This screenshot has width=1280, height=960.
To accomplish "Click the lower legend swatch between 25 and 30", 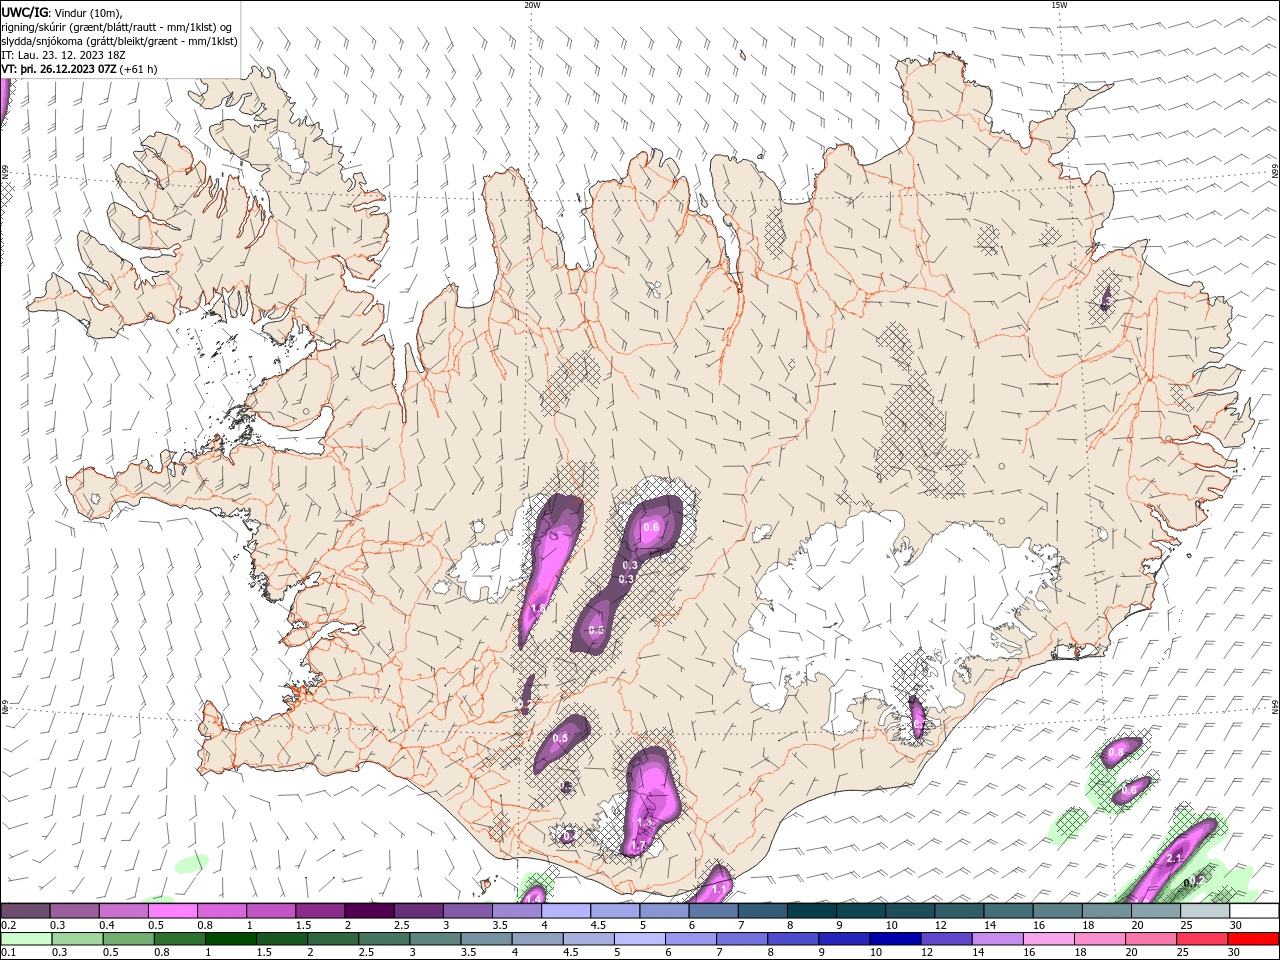I will (1203, 939).
